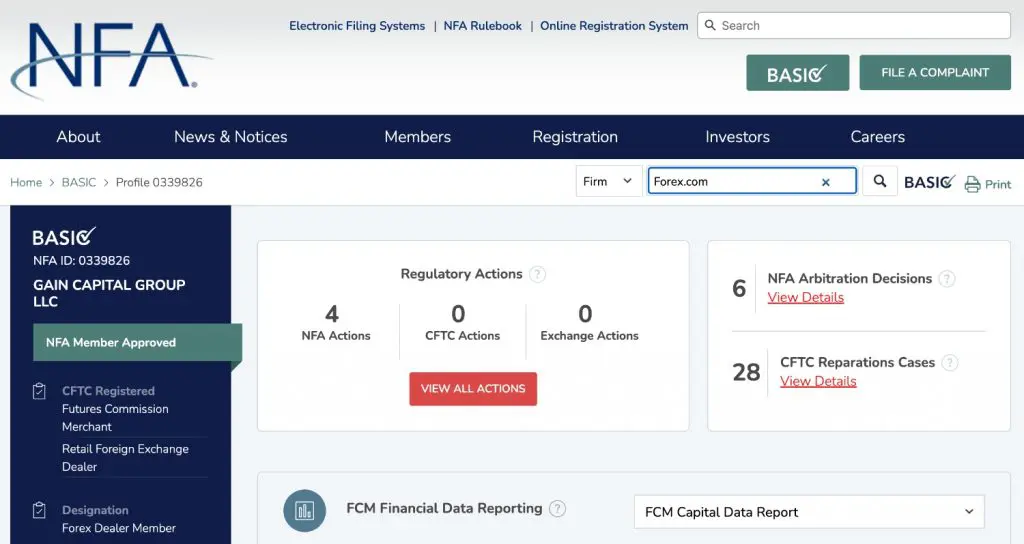Clear the Forex.com search text with X
Image resolution: width=1024 pixels, height=544 pixels.
click(x=825, y=182)
